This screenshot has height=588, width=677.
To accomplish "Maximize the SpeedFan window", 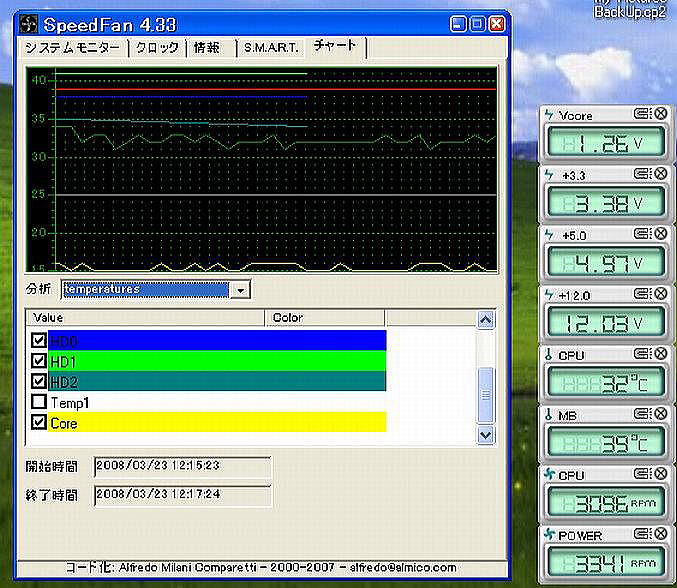I will point(478,24).
